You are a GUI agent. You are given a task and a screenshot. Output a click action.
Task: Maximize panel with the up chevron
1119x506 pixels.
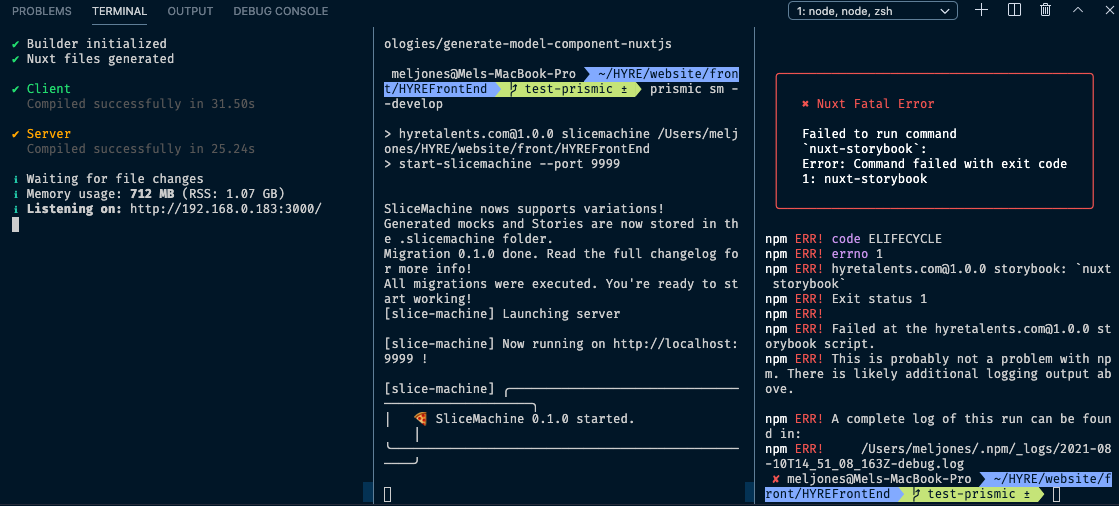click(1078, 10)
